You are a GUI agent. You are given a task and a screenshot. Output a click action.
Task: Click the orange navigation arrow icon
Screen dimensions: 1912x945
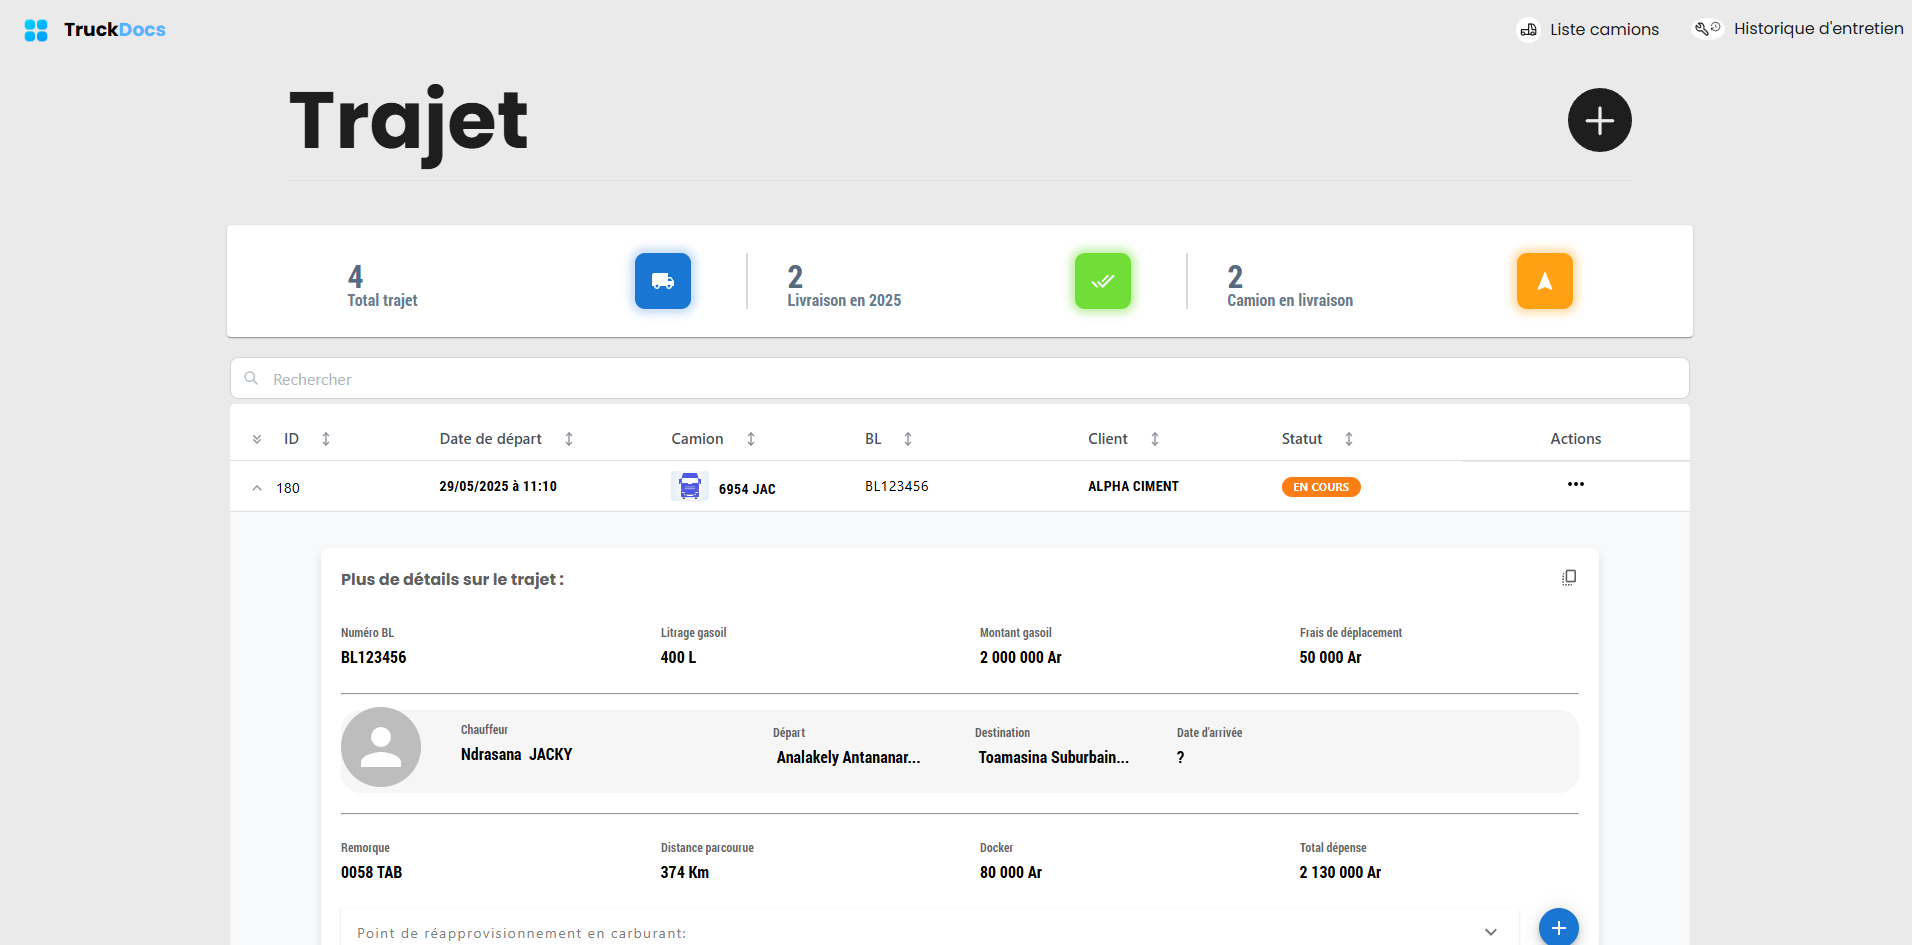point(1544,281)
